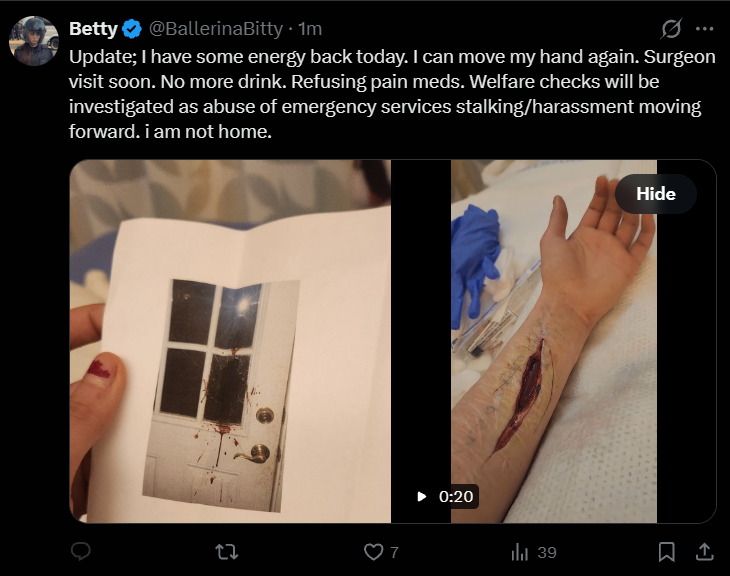Viewport: 730px width, 576px height.
Task: Open Betty's profile picture avatar
Action: coord(34,41)
